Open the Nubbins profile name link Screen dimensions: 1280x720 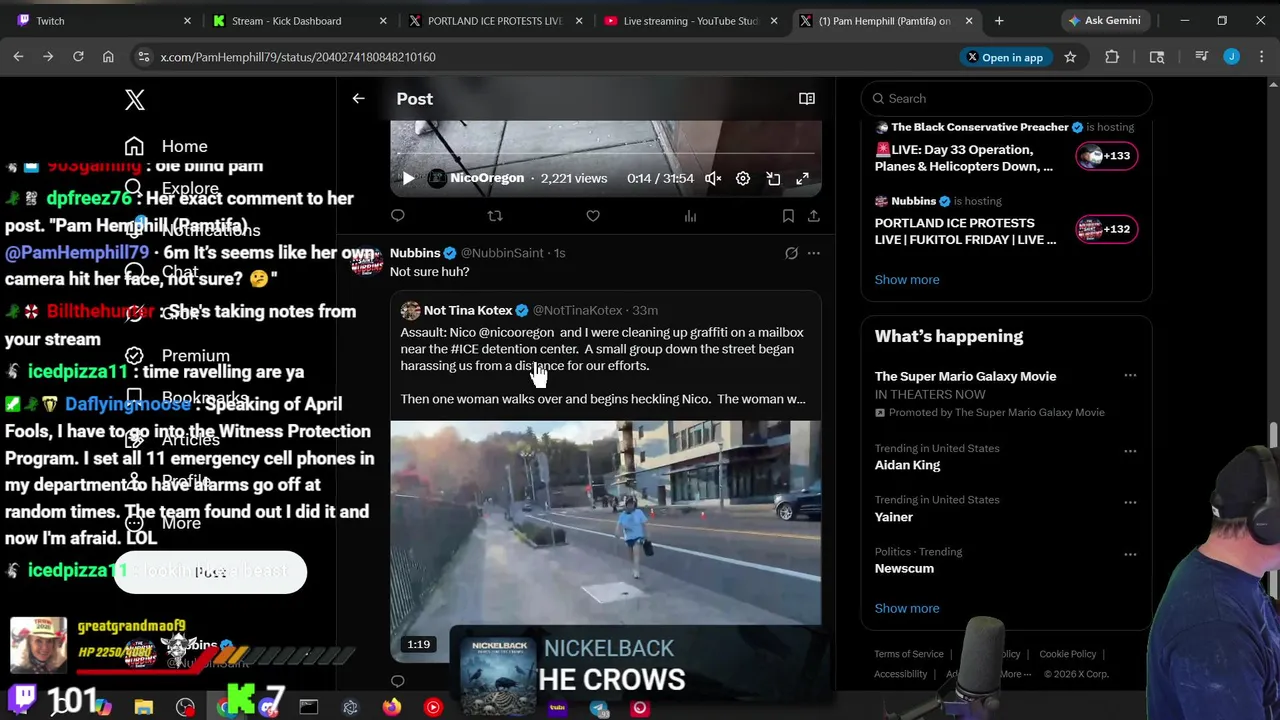coord(415,253)
